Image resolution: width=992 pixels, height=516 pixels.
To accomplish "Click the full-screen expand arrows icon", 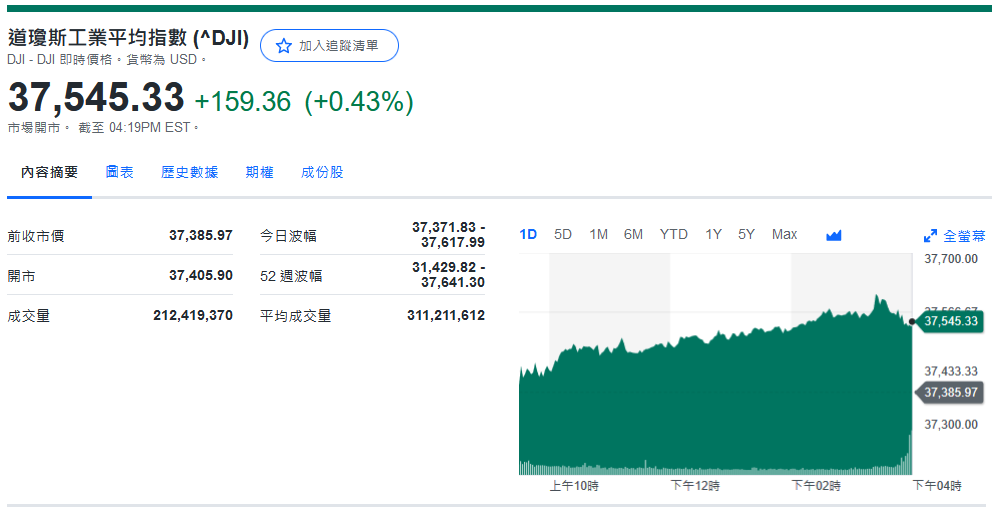I will coord(930,236).
